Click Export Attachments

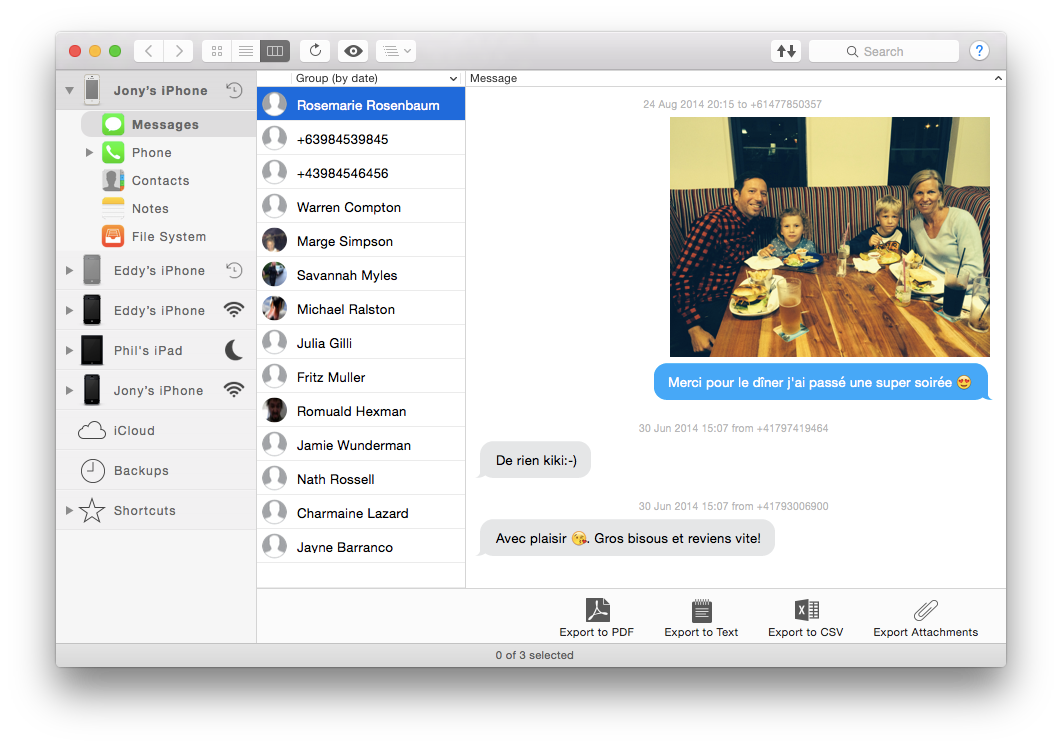925,618
